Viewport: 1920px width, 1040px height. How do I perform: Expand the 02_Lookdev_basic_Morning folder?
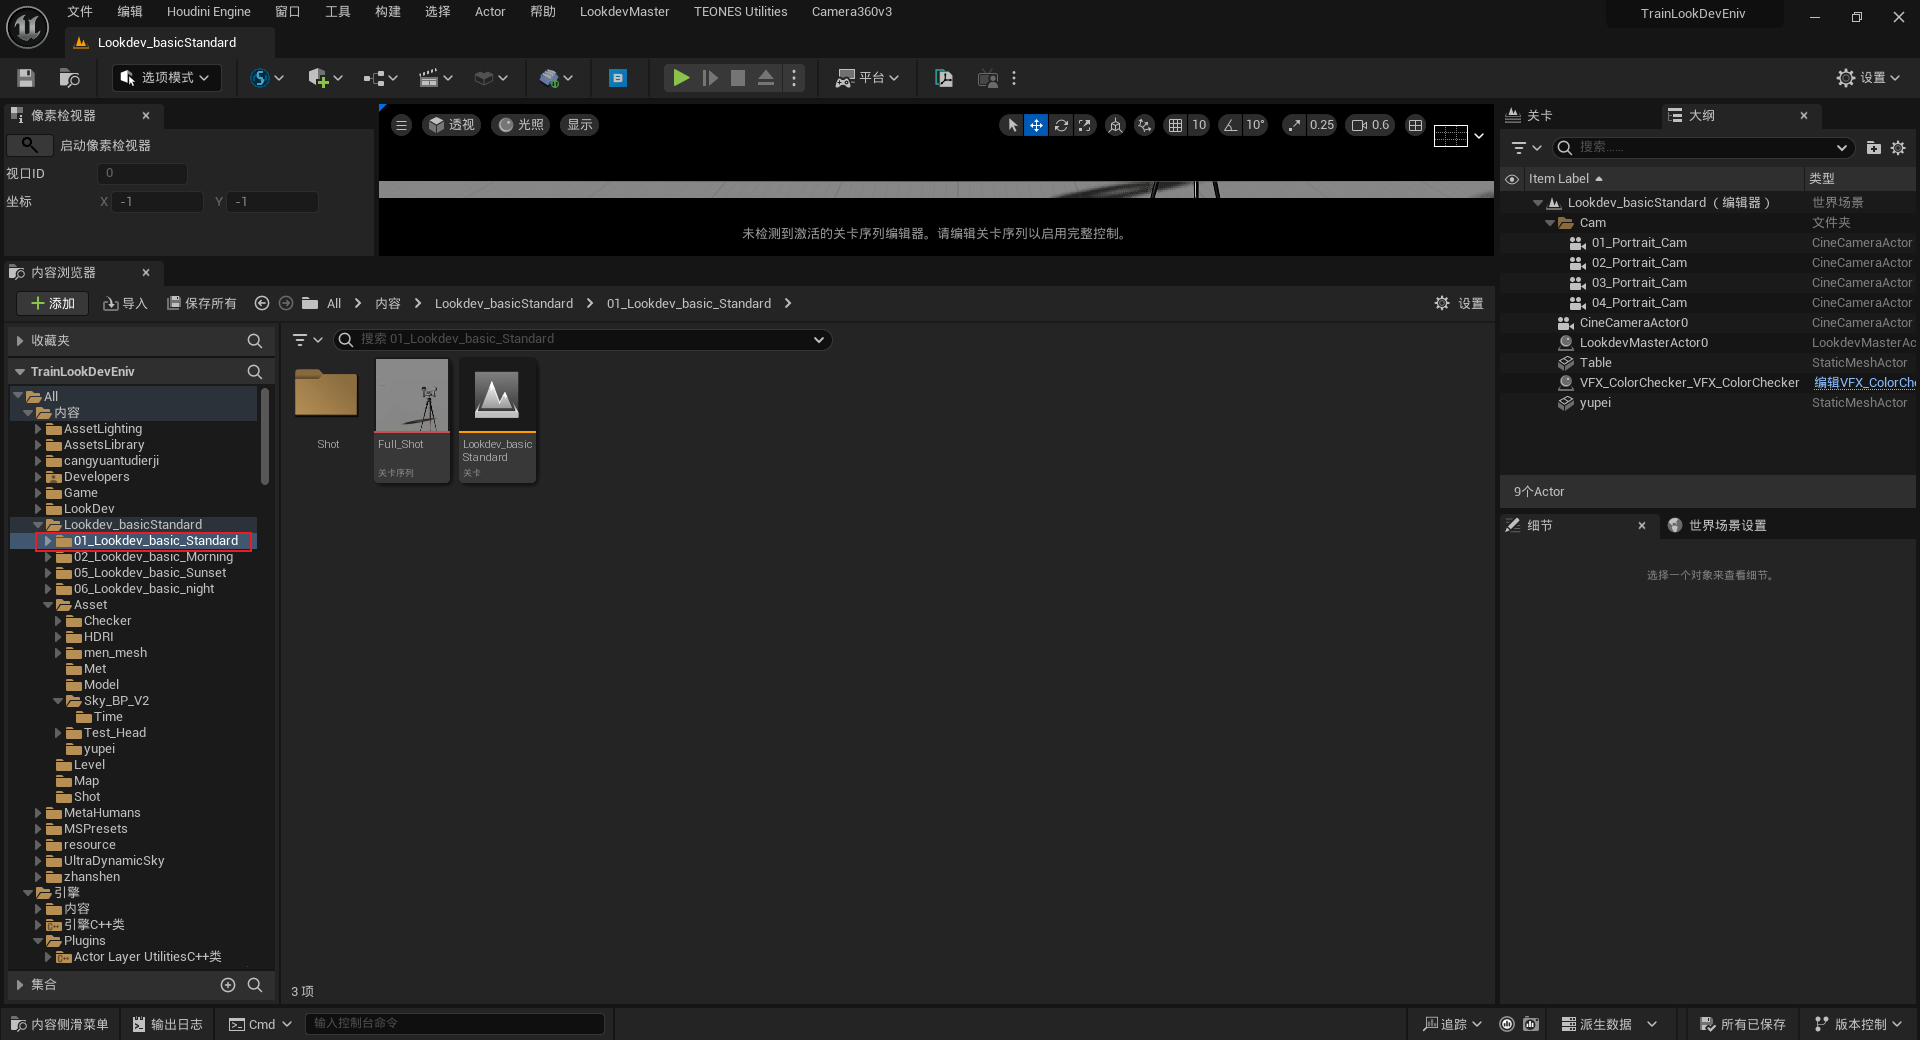(48, 557)
